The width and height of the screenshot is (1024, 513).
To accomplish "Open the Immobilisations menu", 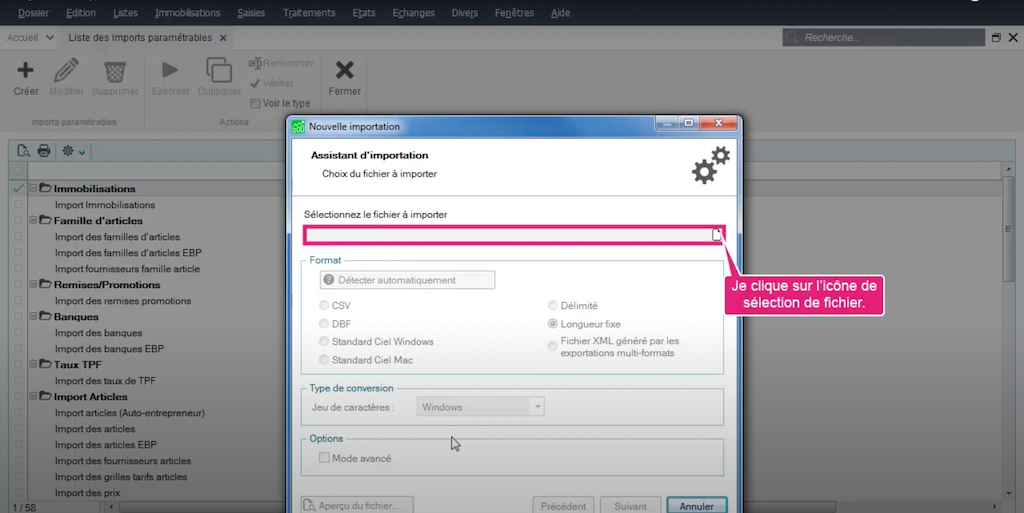I will [x=187, y=12].
